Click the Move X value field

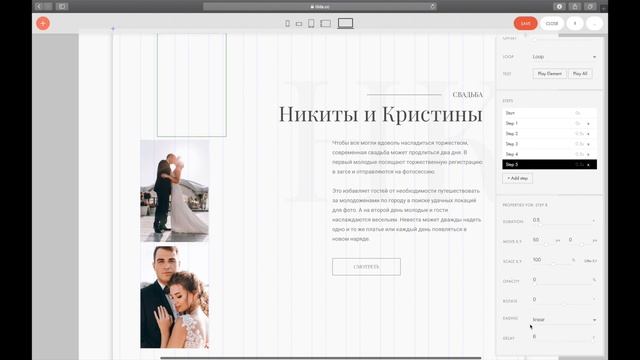(x=543, y=240)
